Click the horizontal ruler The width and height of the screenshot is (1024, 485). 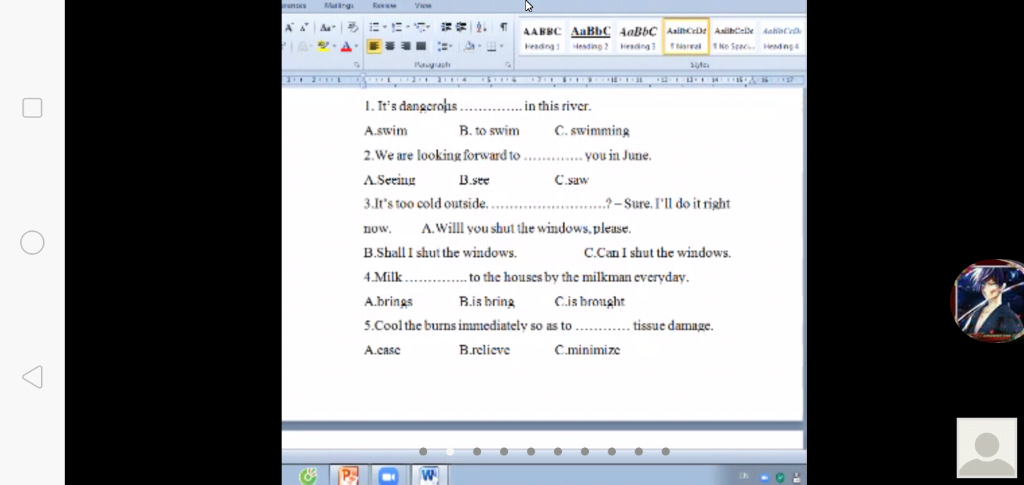coord(543,80)
